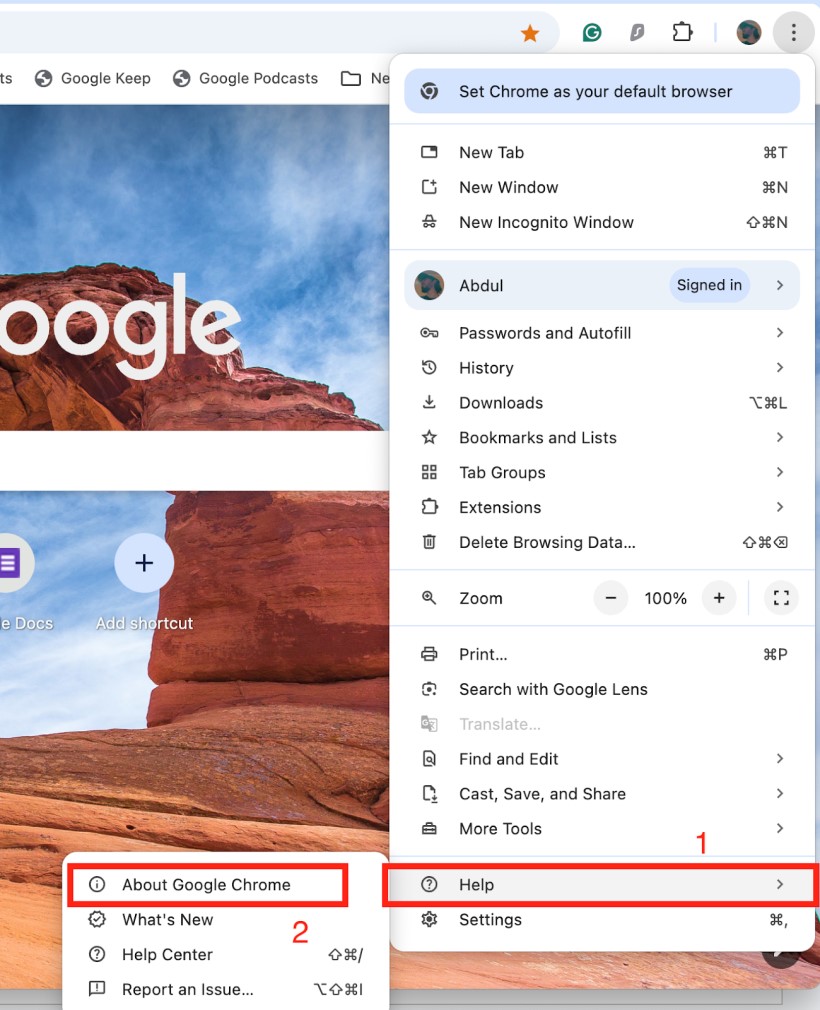Screen dimensions: 820x1010
Task: Click the Extensions puzzle piece icon
Action: 682,33
